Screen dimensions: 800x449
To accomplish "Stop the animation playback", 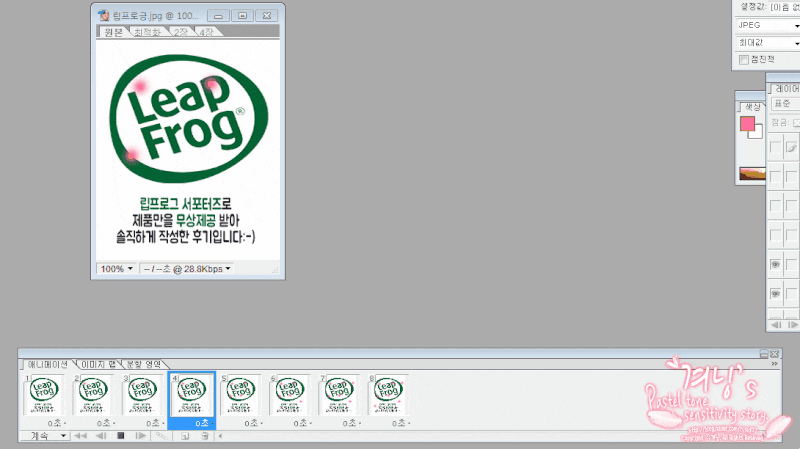I will pos(120,436).
